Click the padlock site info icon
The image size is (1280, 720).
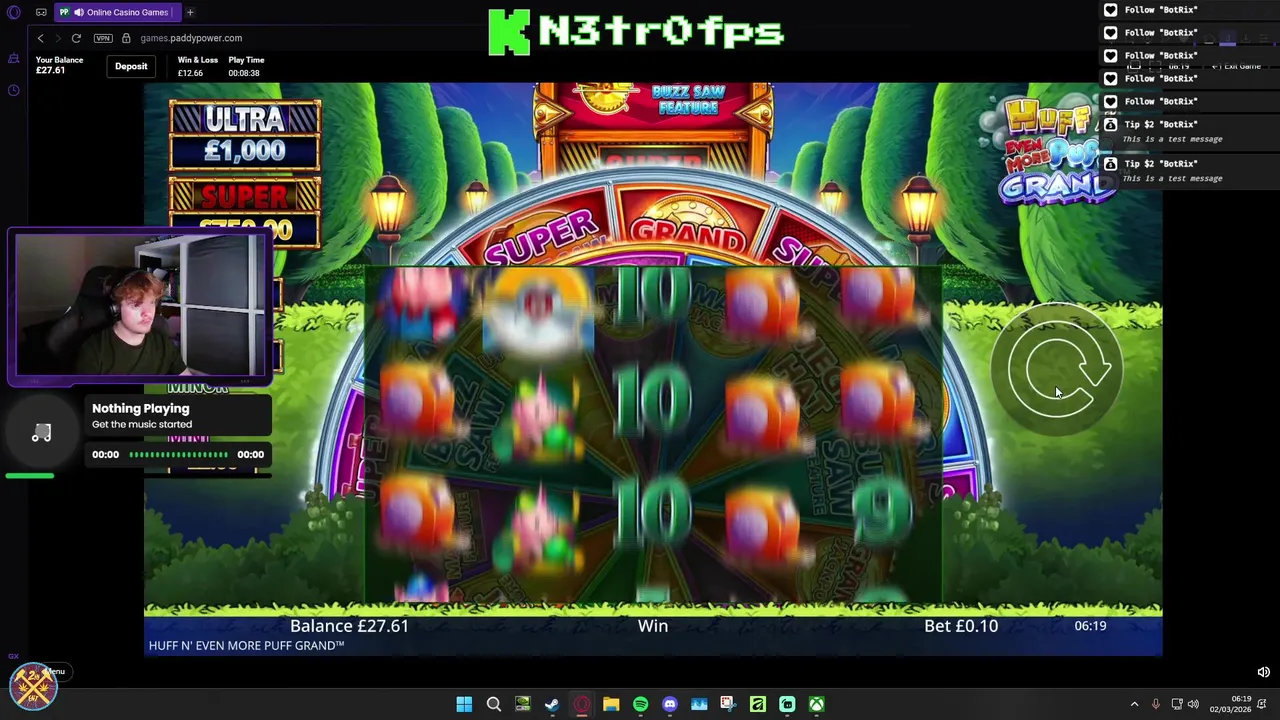126,38
